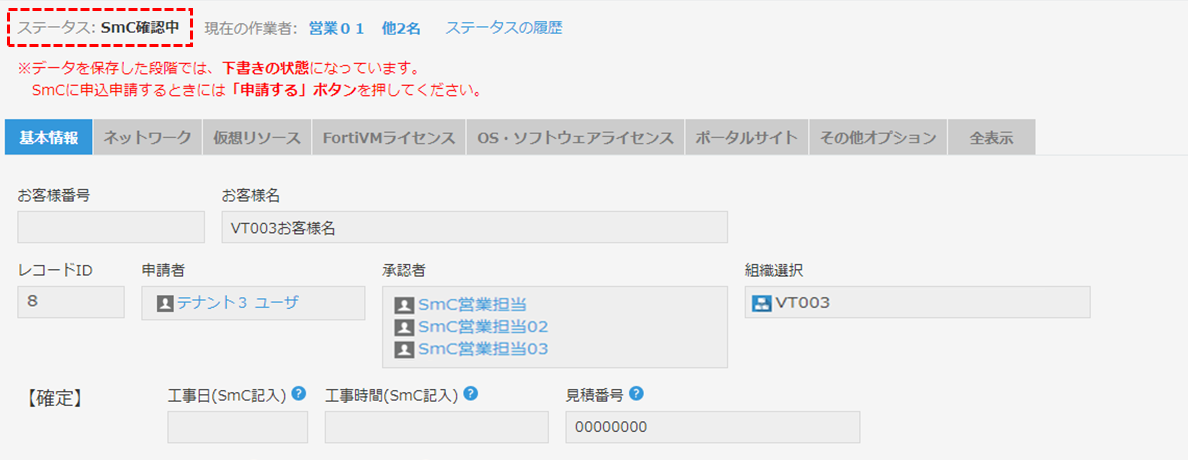Show the 全表示 tab
Image resolution: width=1188 pixels, height=460 pixels.
[x=991, y=138]
